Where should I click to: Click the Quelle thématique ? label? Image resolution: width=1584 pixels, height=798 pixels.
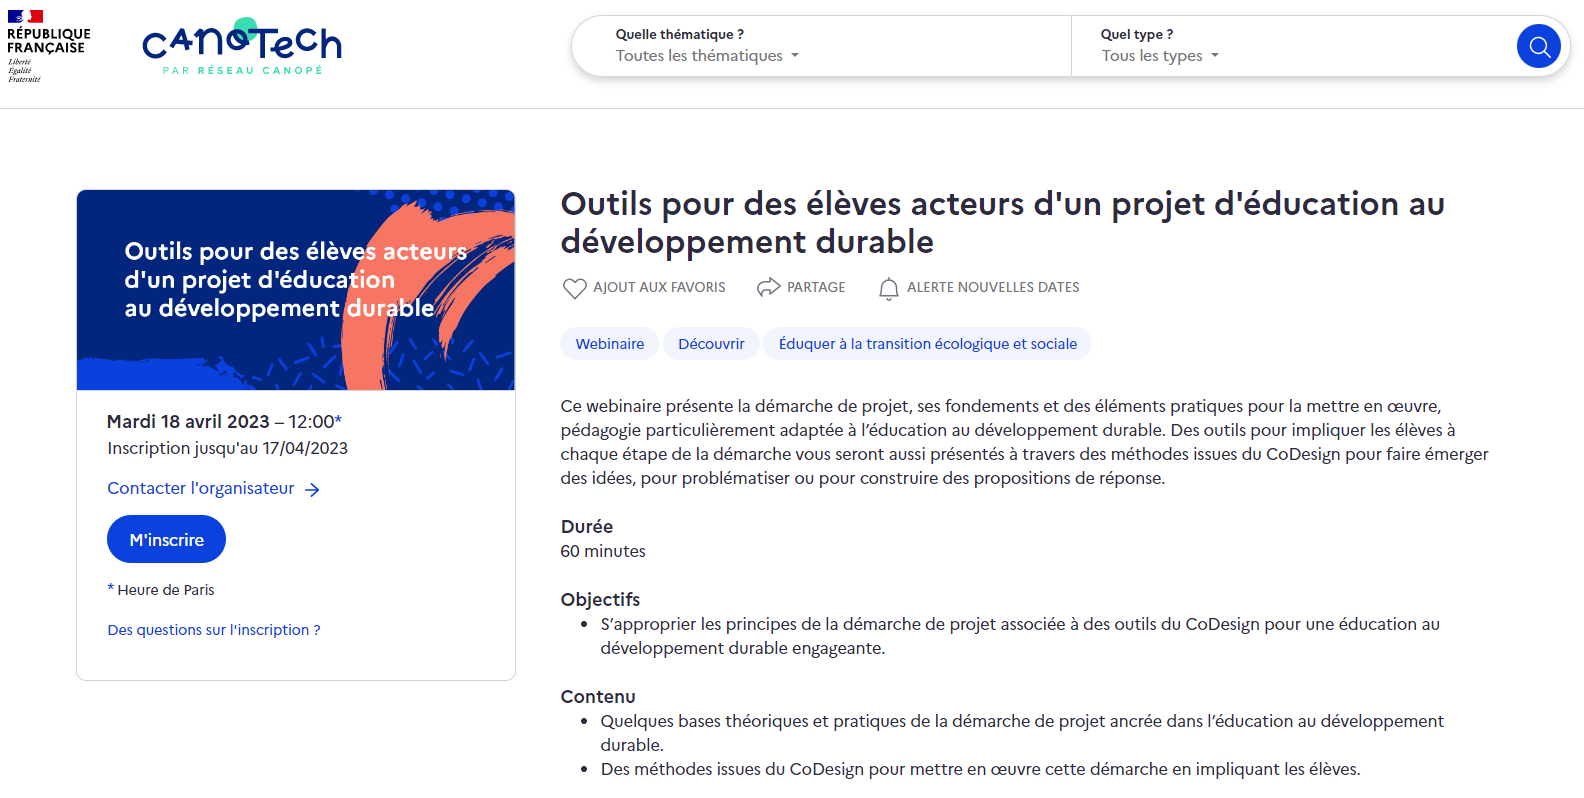coord(679,34)
